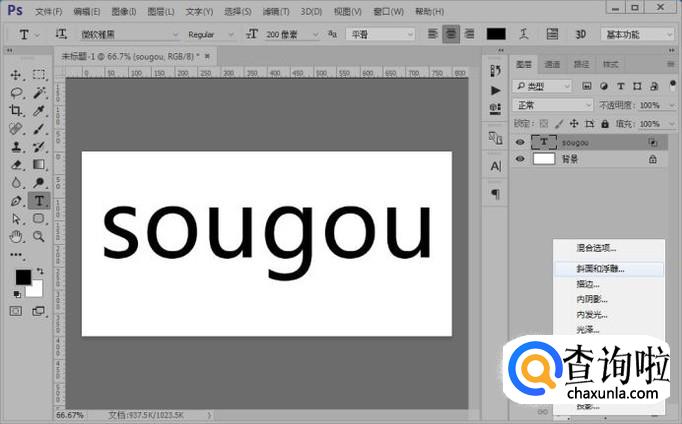682x424 pixels.
Task: Open the background color picker
Action: (x=37, y=290)
